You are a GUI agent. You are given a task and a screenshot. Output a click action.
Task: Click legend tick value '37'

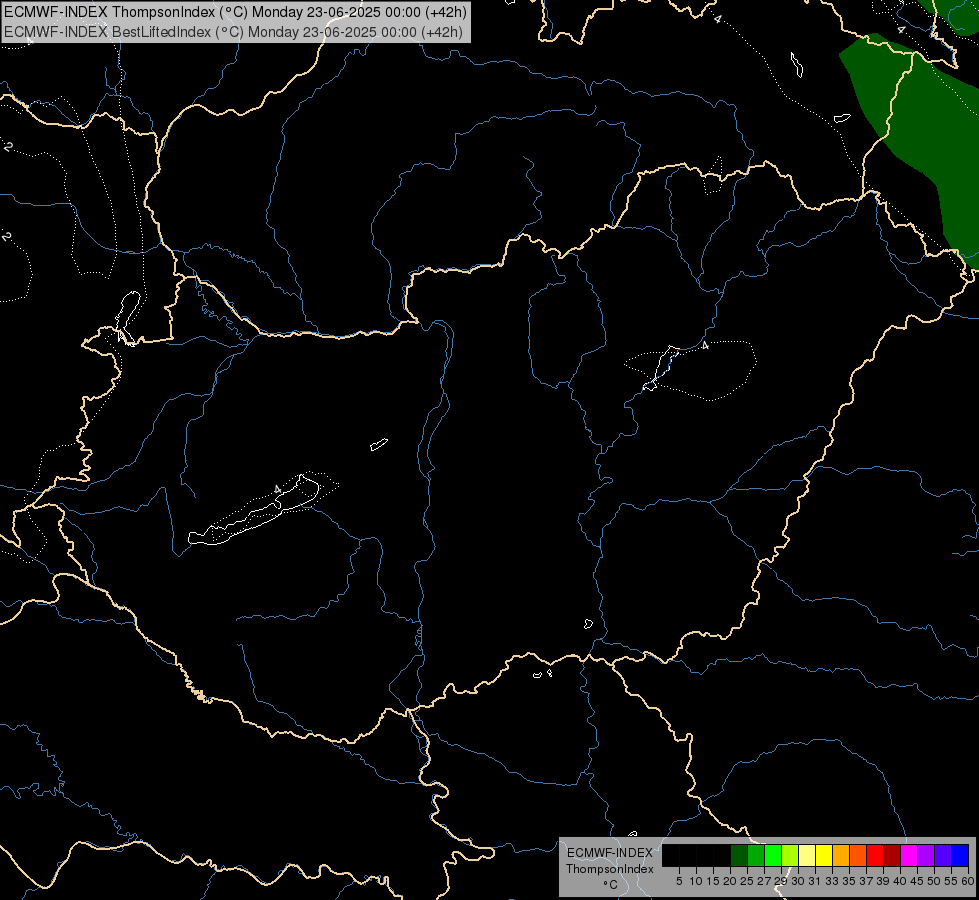866,881
